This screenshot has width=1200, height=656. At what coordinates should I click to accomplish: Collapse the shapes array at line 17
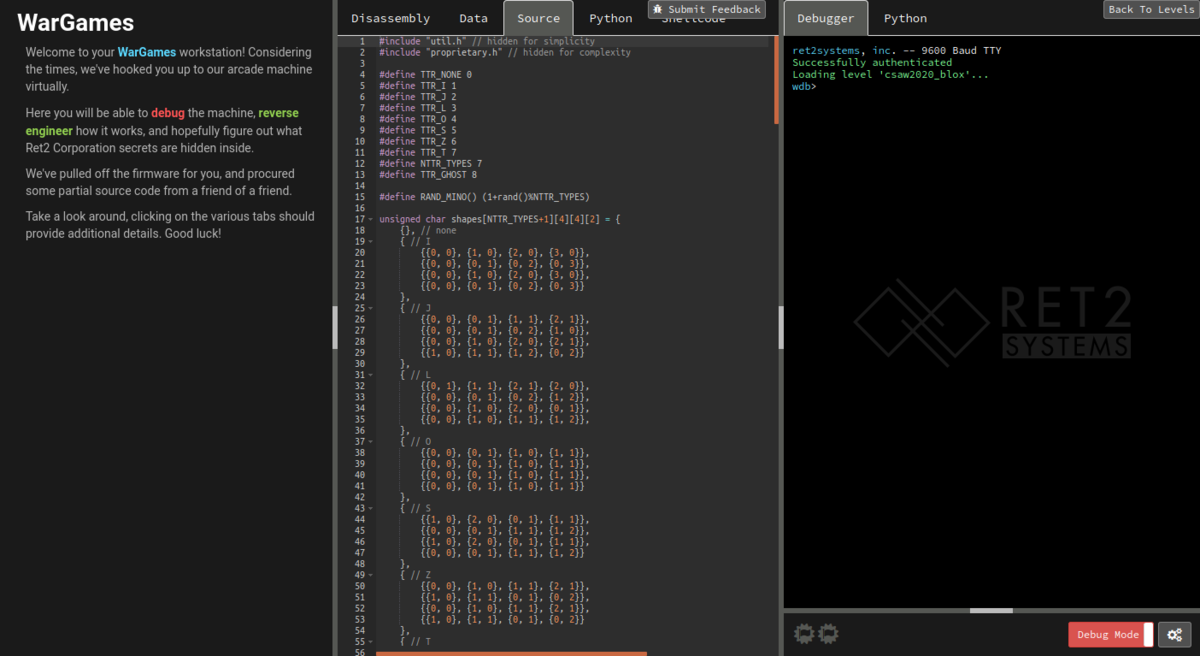point(371,219)
